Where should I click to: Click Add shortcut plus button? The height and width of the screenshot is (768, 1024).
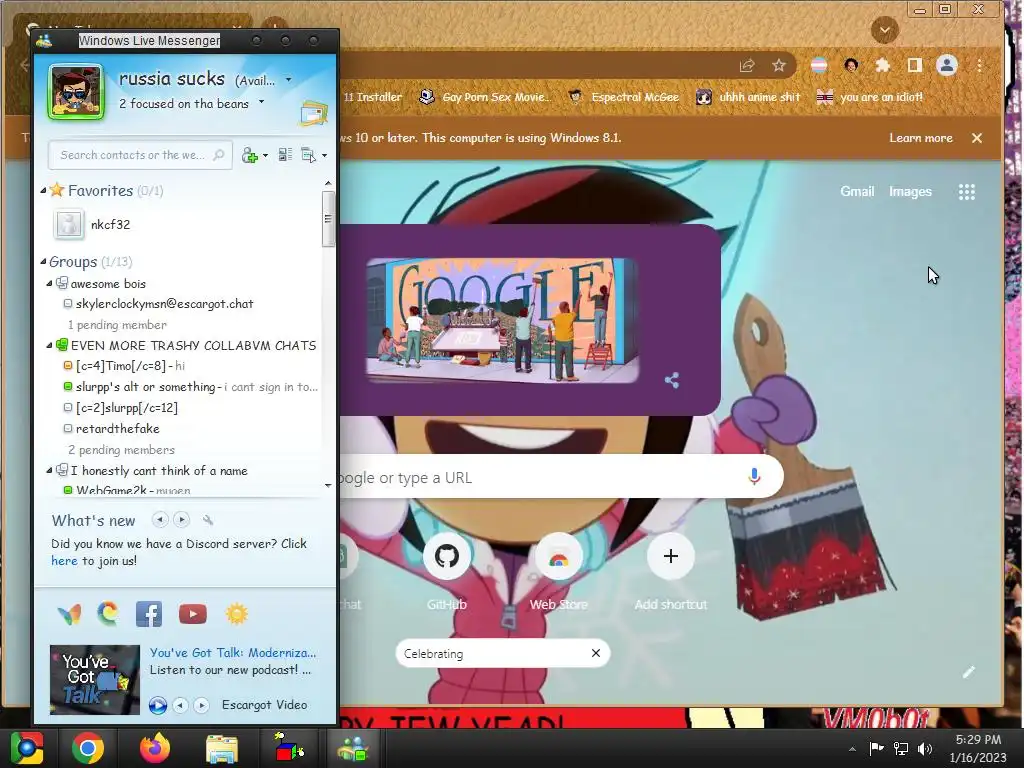(x=671, y=556)
